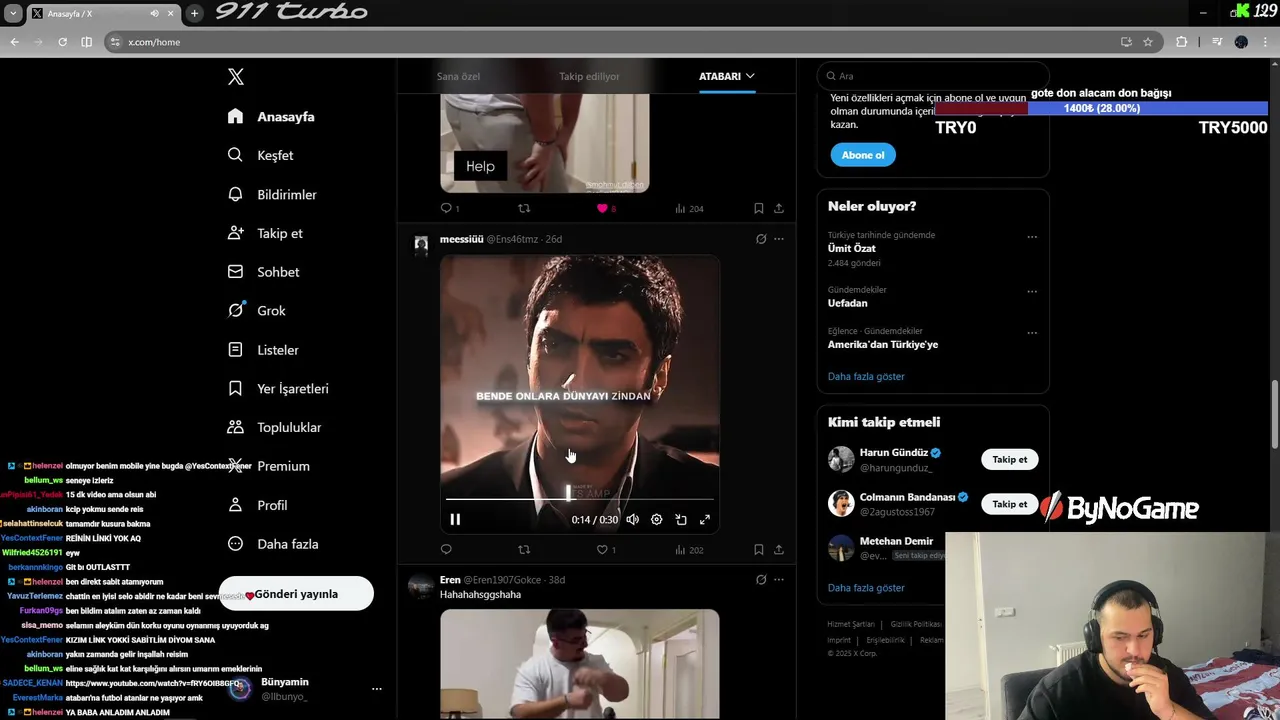Image resolution: width=1280 pixels, height=720 pixels.
Task: Bookmark this page with star icon
Action: pos(1148,42)
